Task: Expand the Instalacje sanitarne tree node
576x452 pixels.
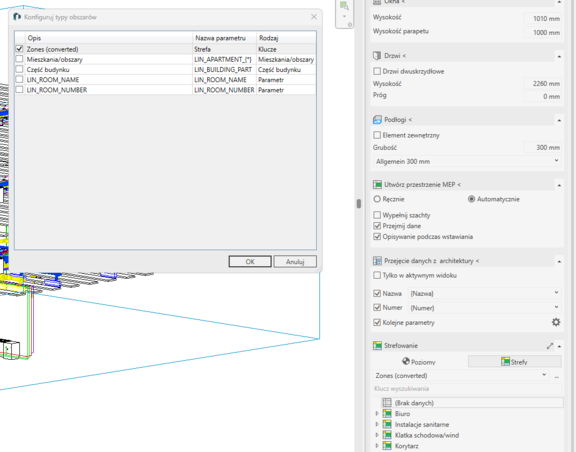Action: click(377, 424)
